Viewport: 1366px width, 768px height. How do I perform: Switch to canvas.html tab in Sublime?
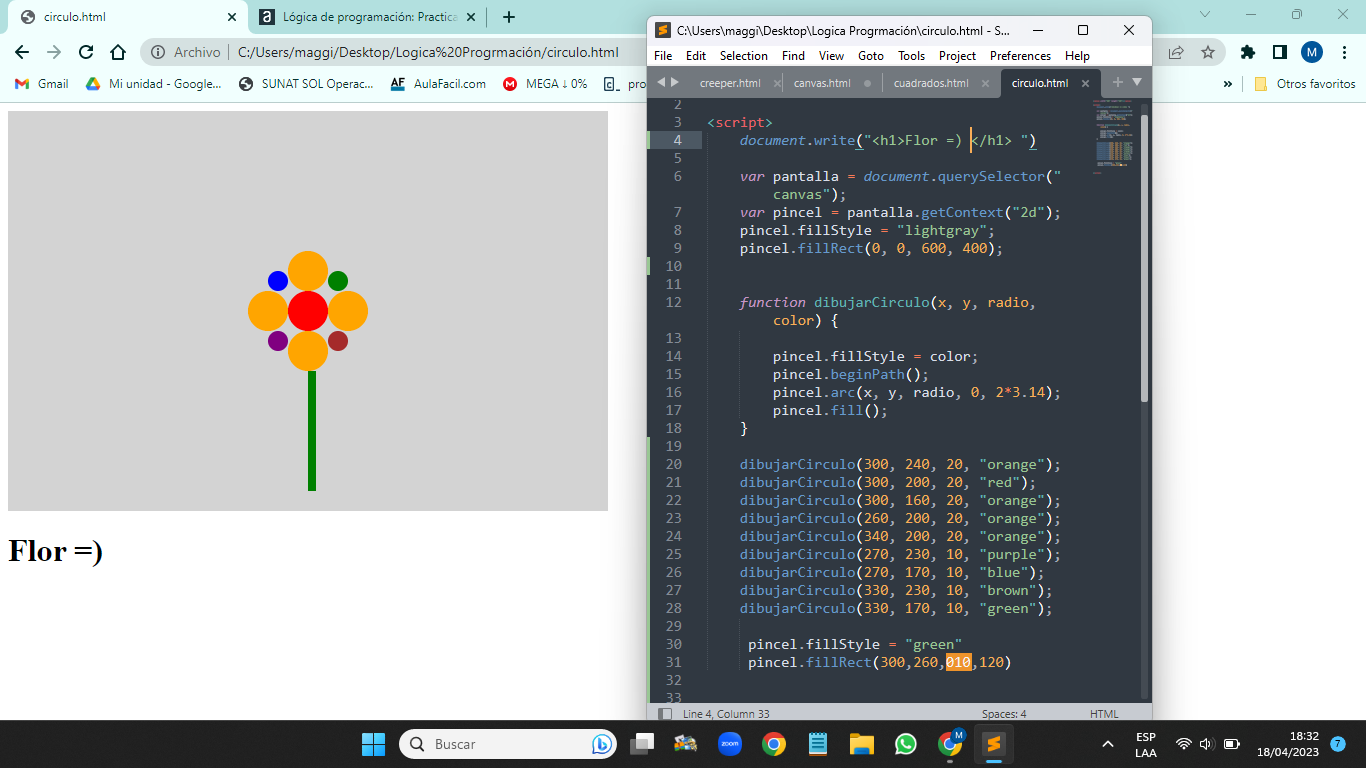[822, 83]
